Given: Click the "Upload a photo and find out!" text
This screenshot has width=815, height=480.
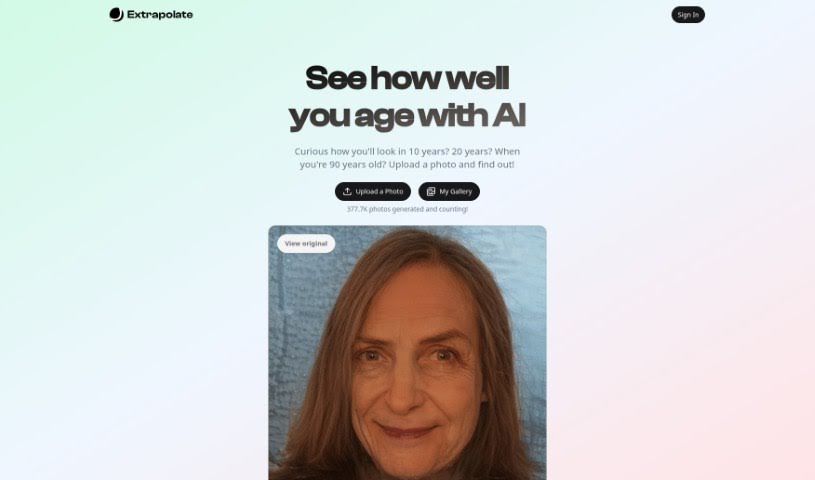Looking at the screenshot, I should pyautogui.click(x=451, y=164).
